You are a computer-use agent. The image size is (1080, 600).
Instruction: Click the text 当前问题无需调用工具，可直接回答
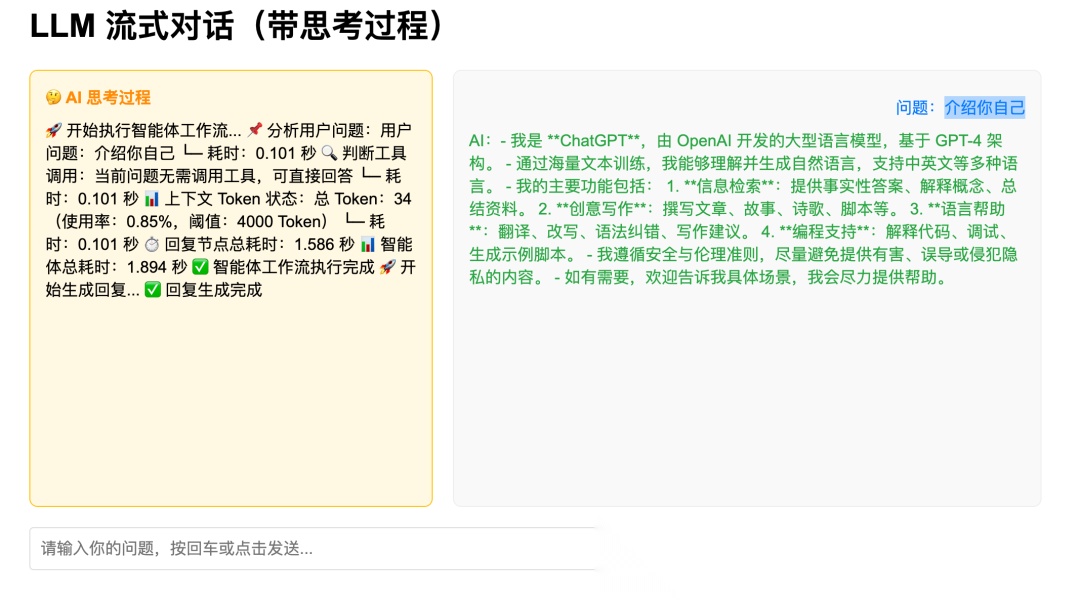224,176
